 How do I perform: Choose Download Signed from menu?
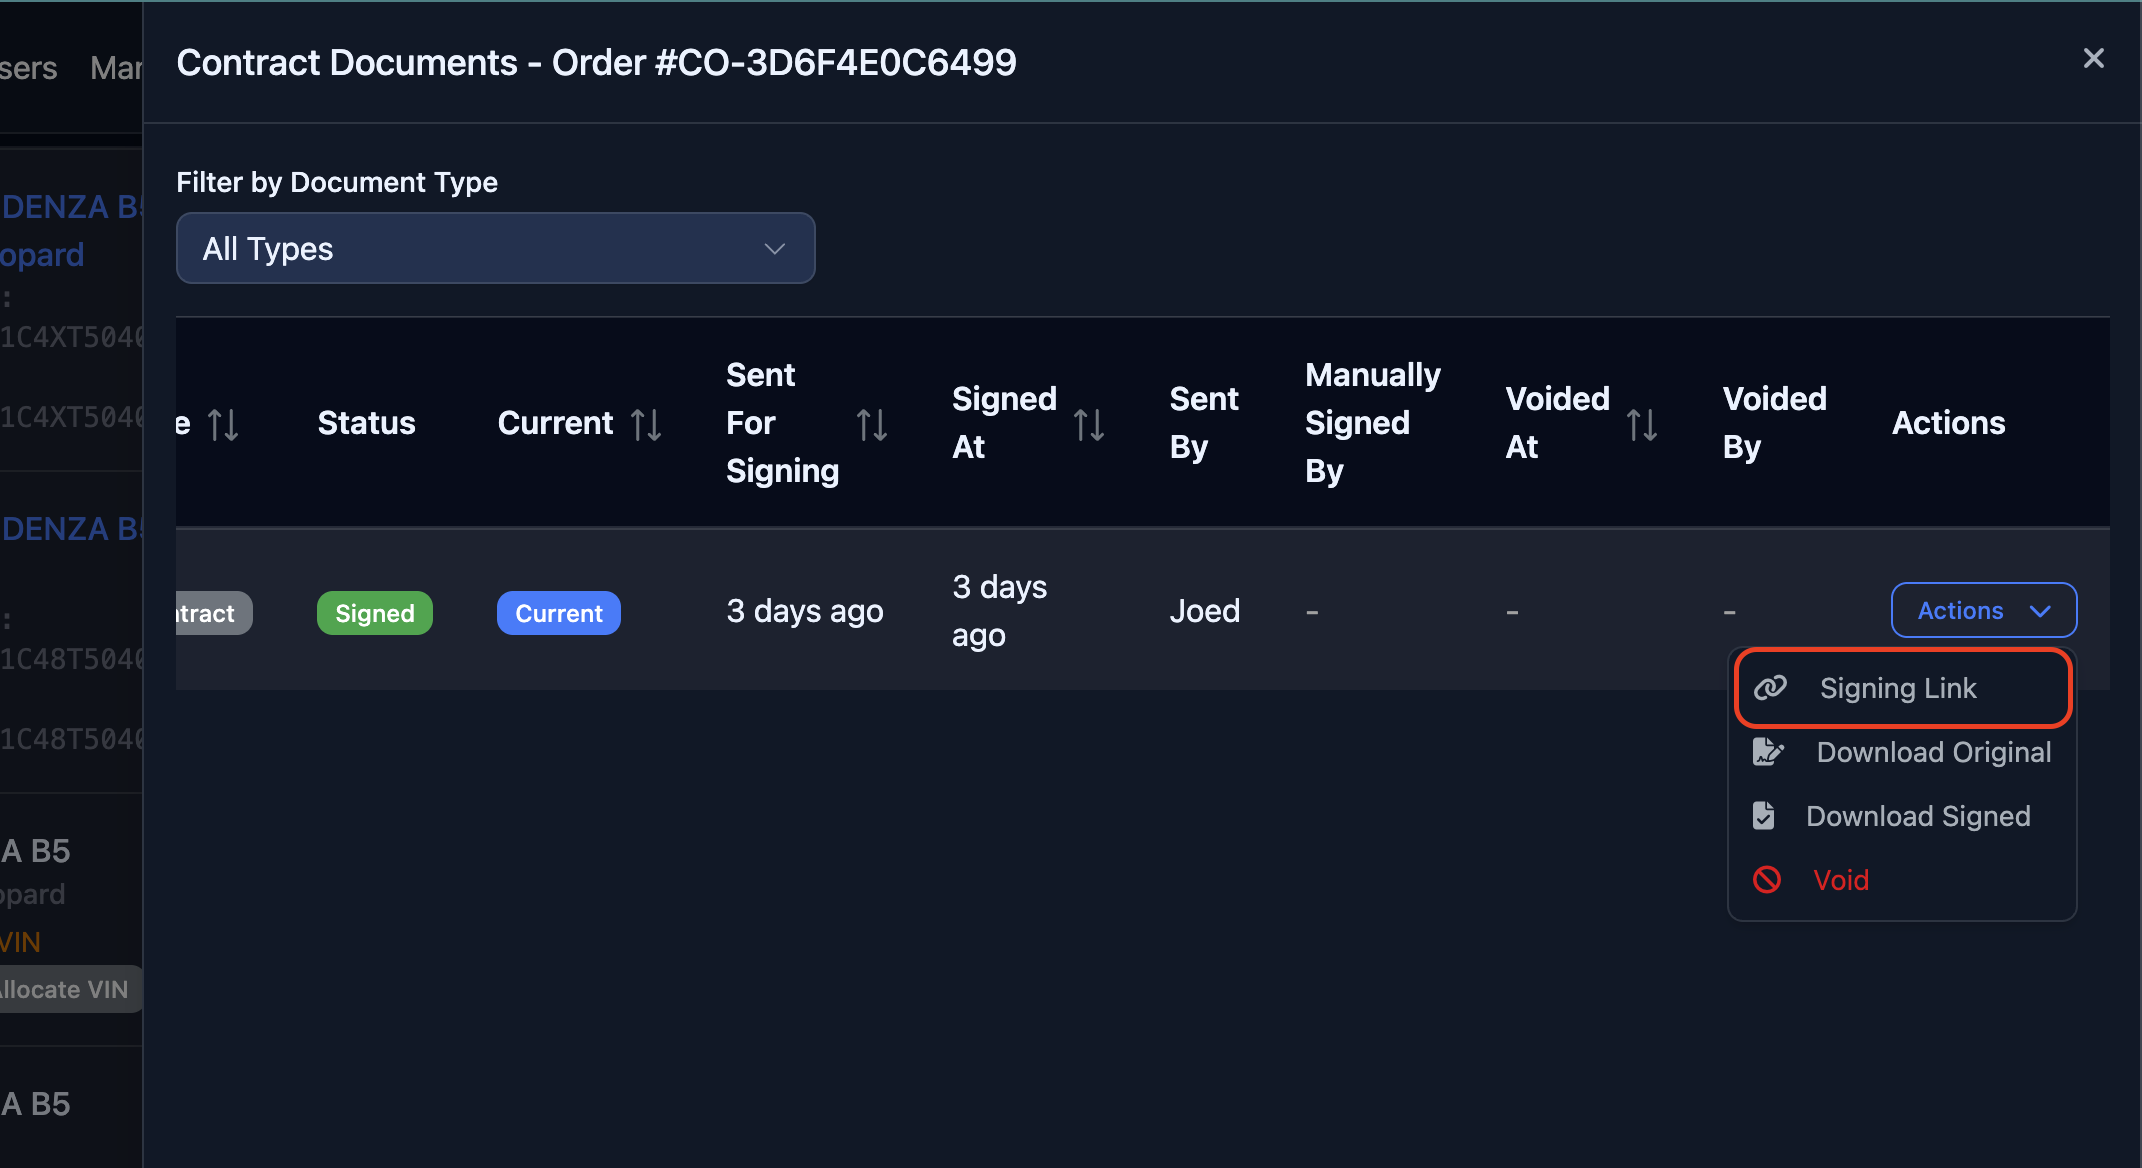[1917, 816]
